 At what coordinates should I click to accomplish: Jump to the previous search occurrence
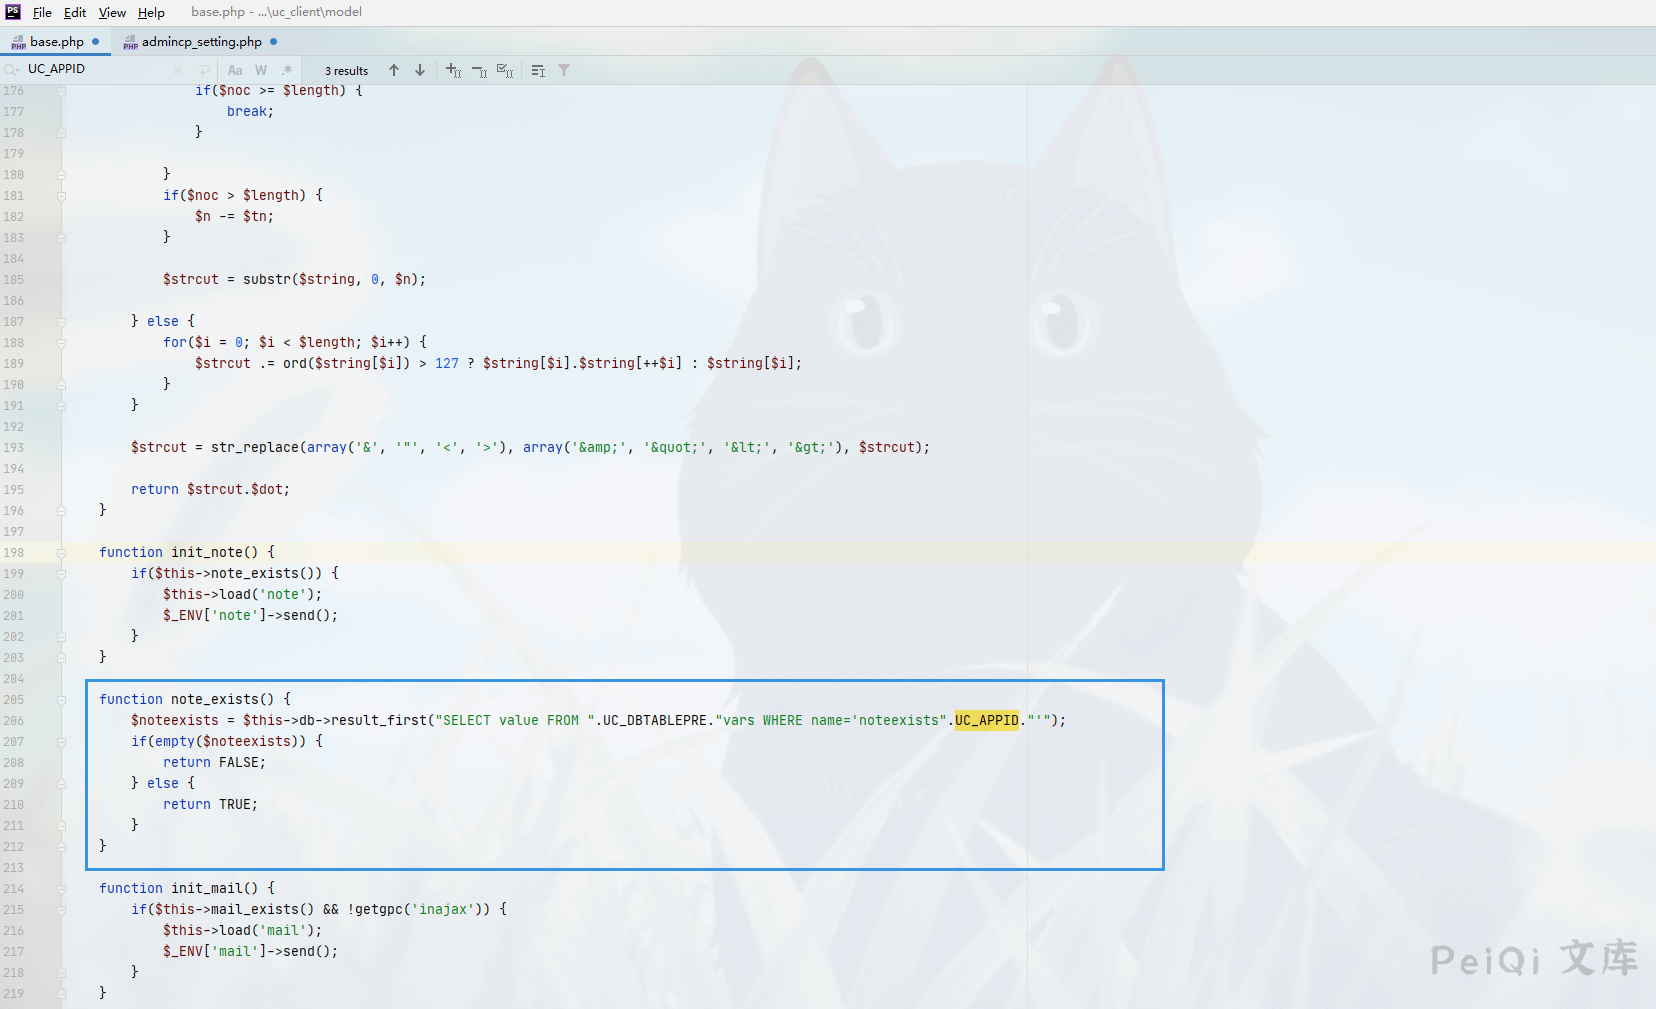pos(394,70)
